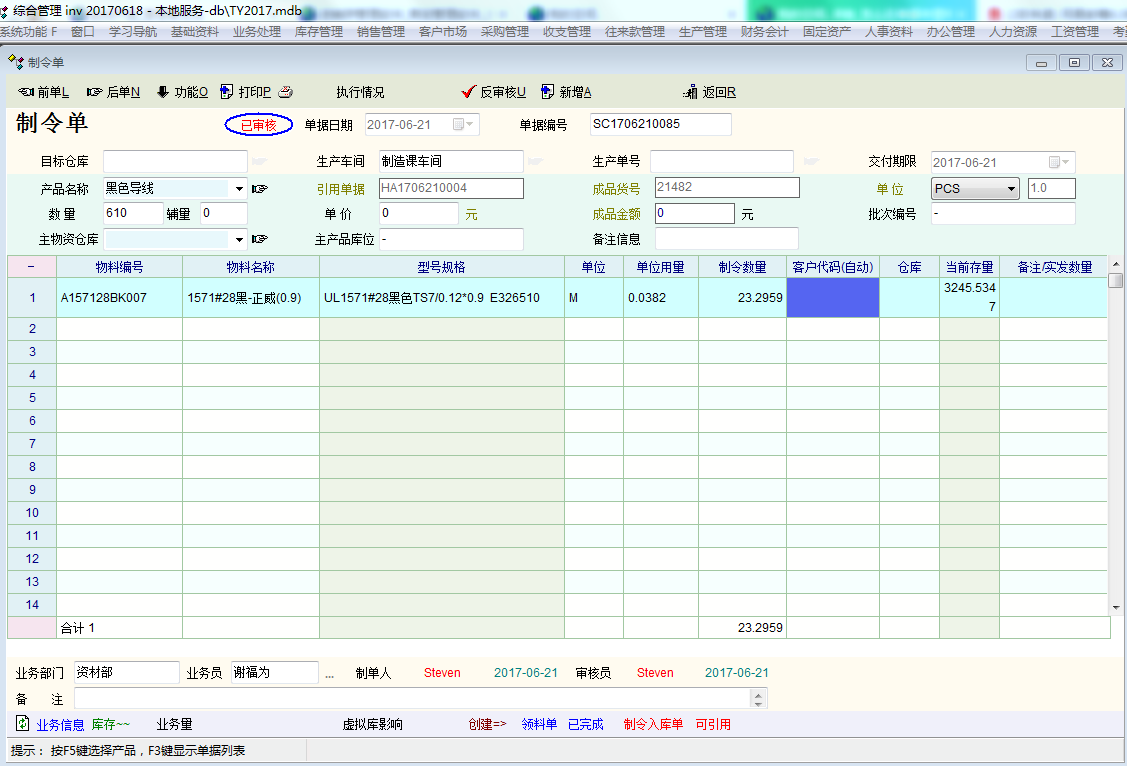This screenshot has height=766, width=1127.
Task: Open the 库存管理 menu
Action: [x=318, y=32]
